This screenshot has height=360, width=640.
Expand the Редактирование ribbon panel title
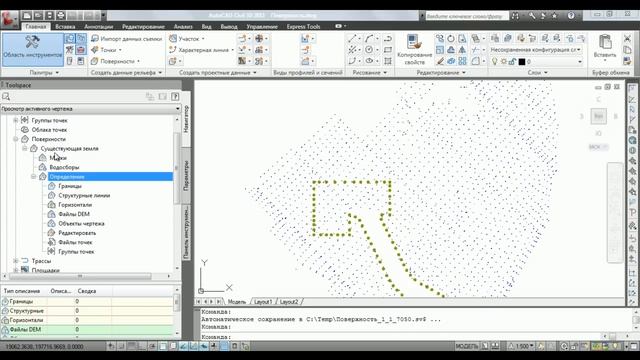441,72
